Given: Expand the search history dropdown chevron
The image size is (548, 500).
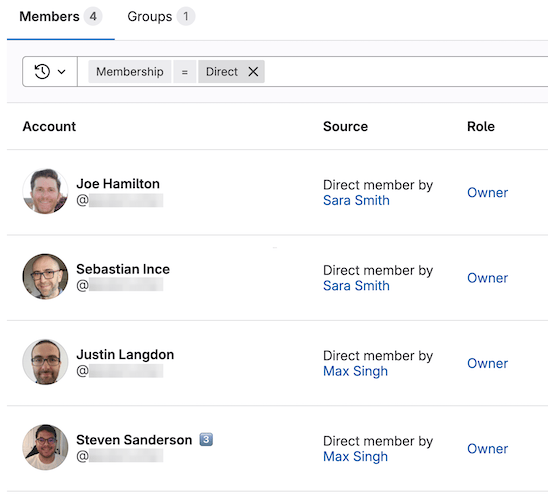Looking at the screenshot, I should [x=62, y=72].
